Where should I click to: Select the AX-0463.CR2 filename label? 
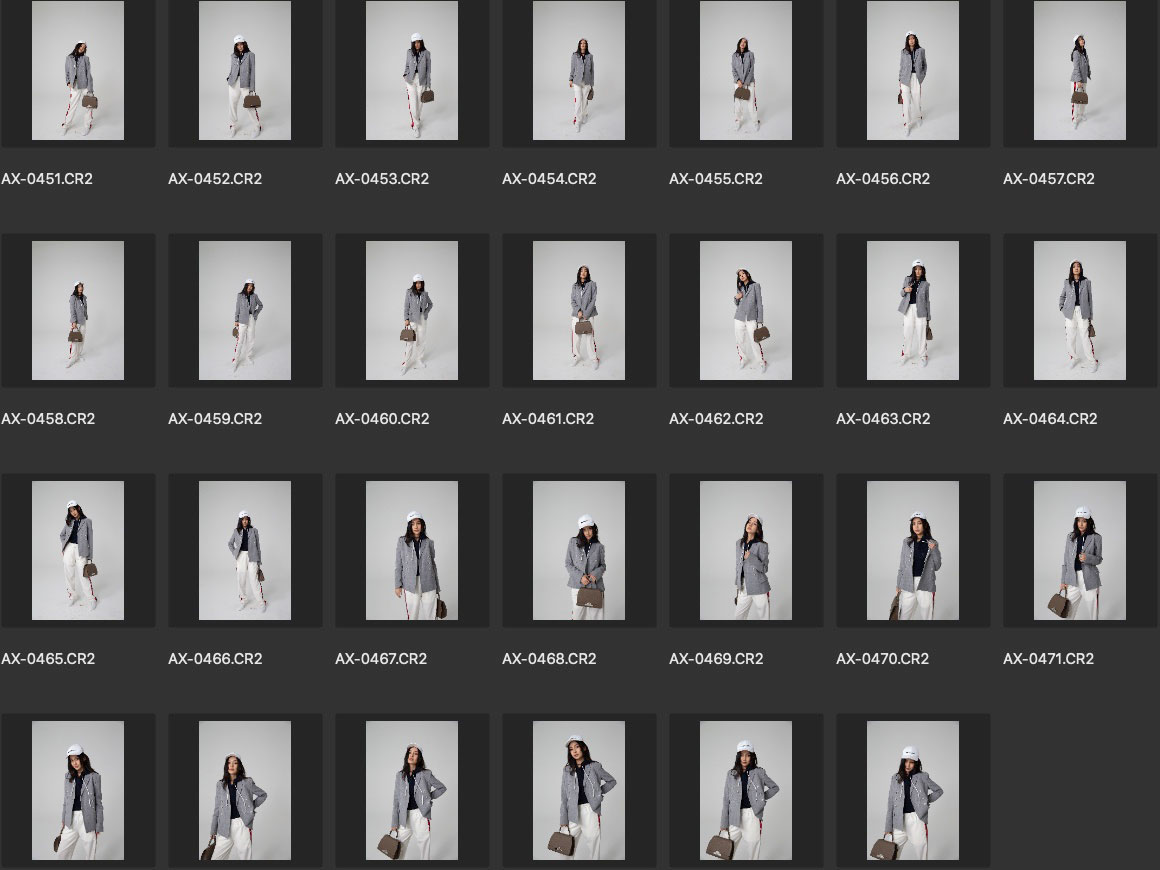point(883,419)
